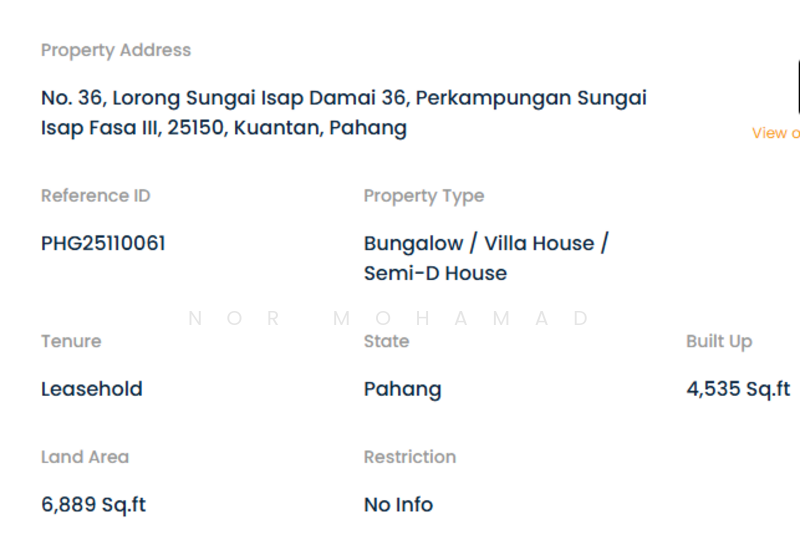This screenshot has height=555, width=800.
Task: Click the orange "View o..." link
Action: [x=776, y=133]
